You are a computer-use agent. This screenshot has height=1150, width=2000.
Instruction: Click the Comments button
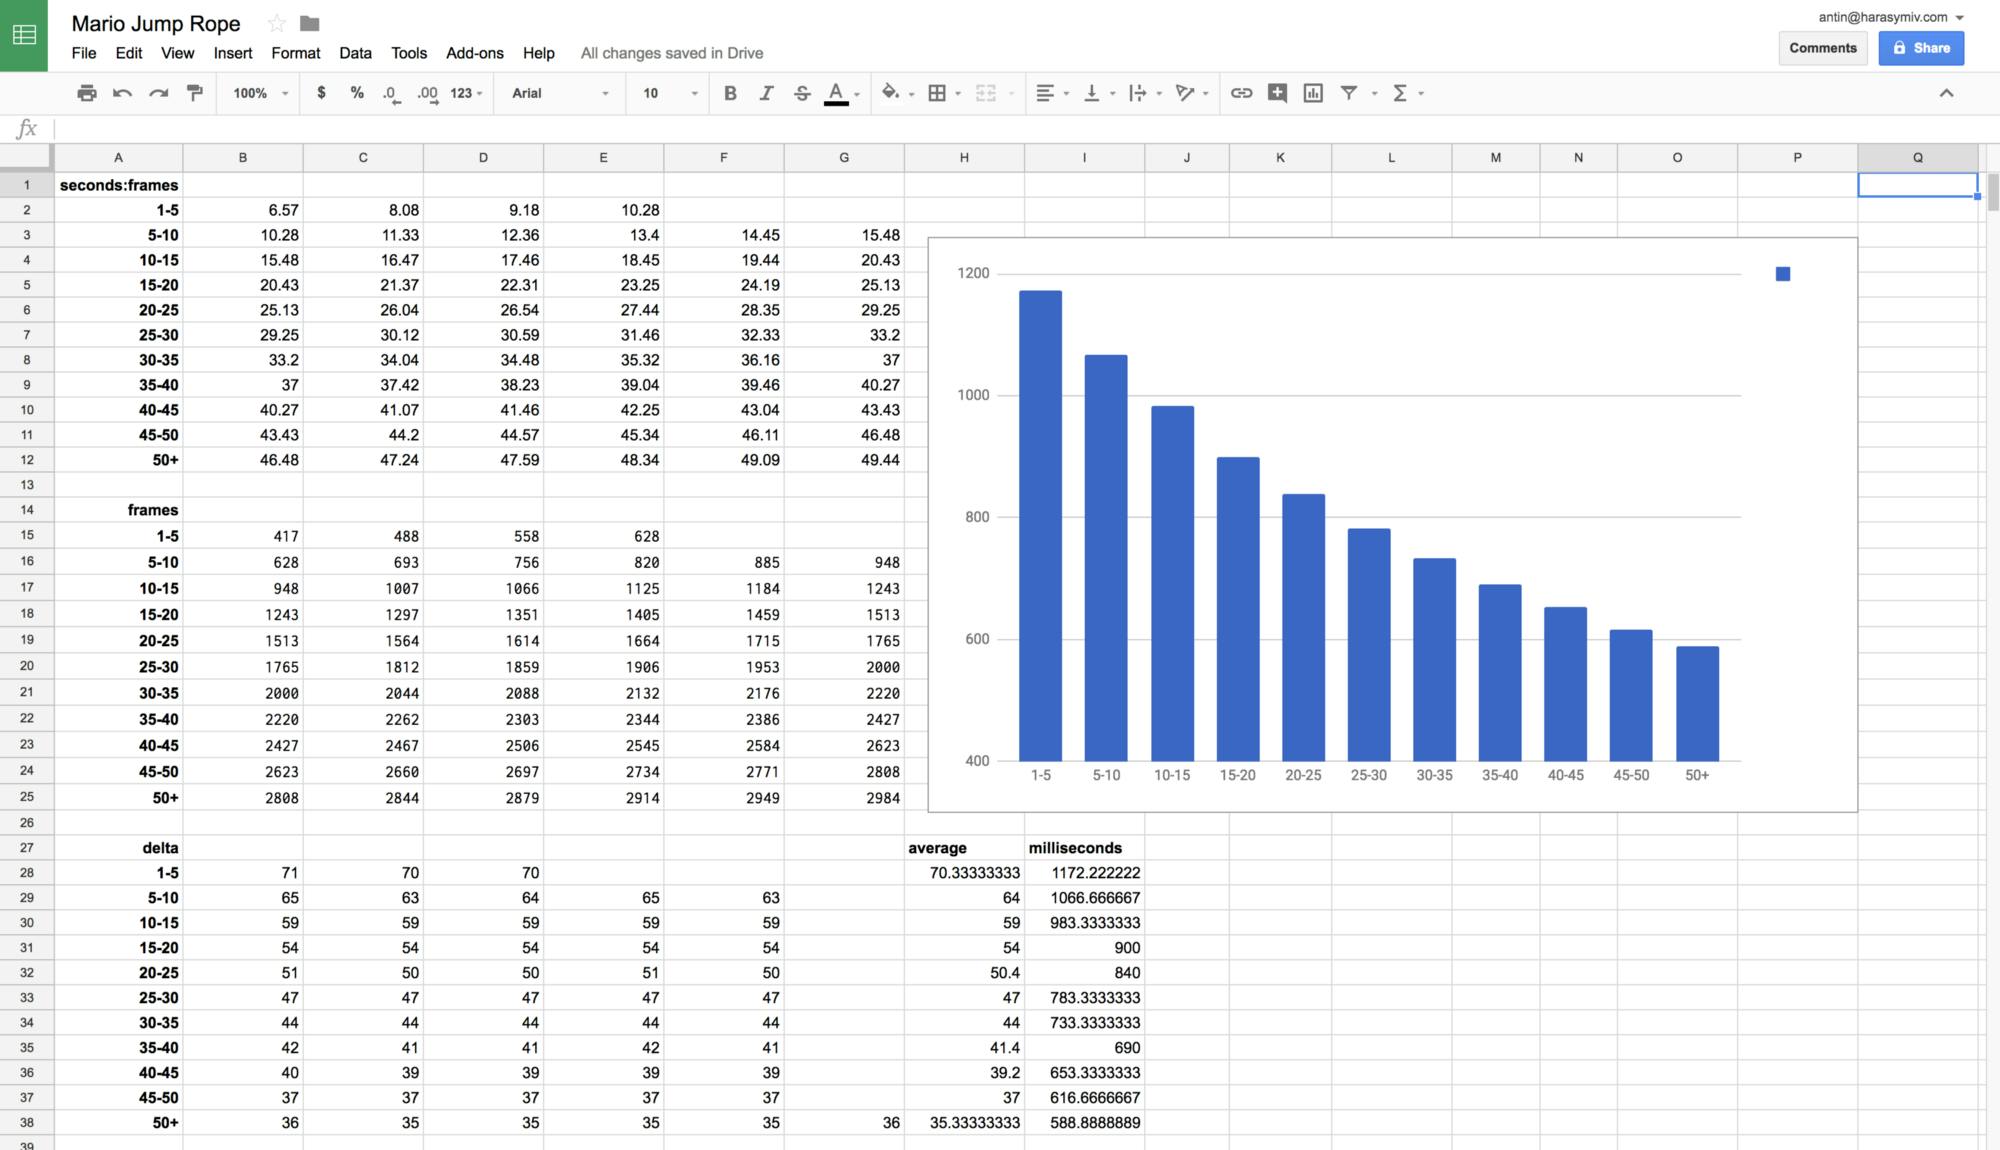1822,48
